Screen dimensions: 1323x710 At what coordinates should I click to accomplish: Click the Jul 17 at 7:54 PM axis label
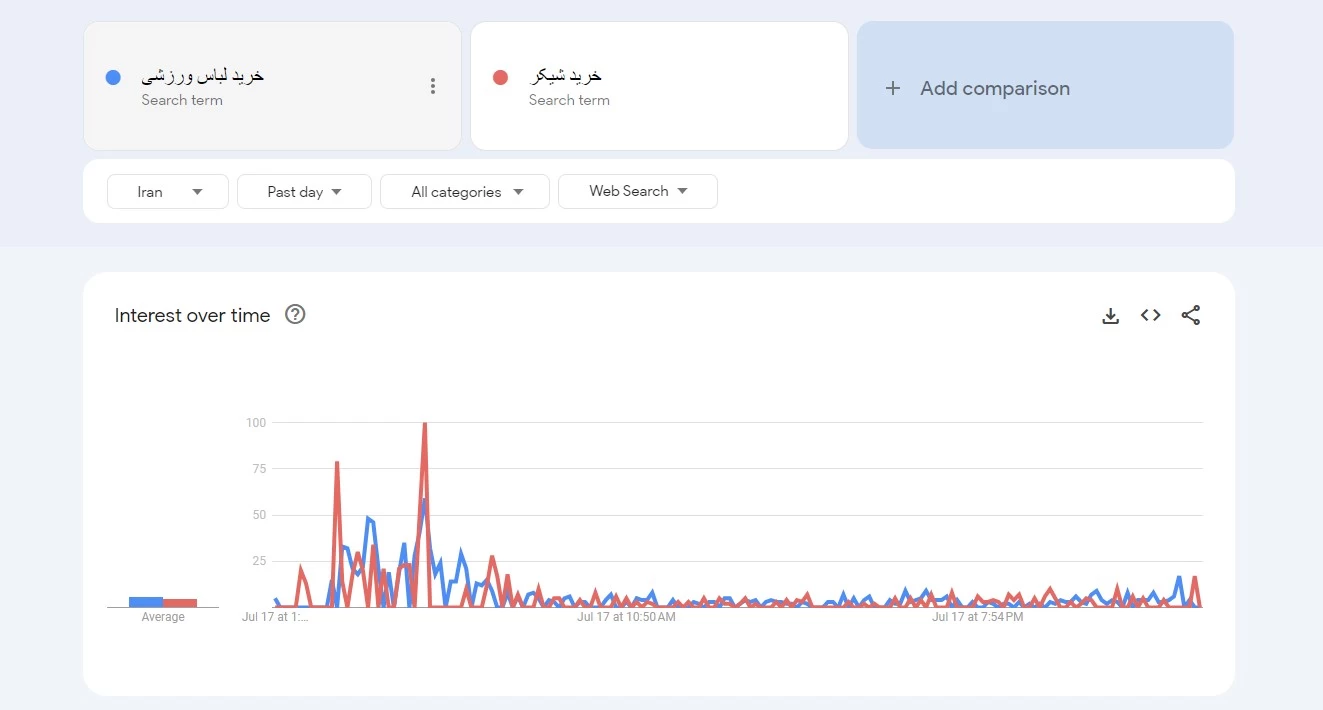point(977,617)
